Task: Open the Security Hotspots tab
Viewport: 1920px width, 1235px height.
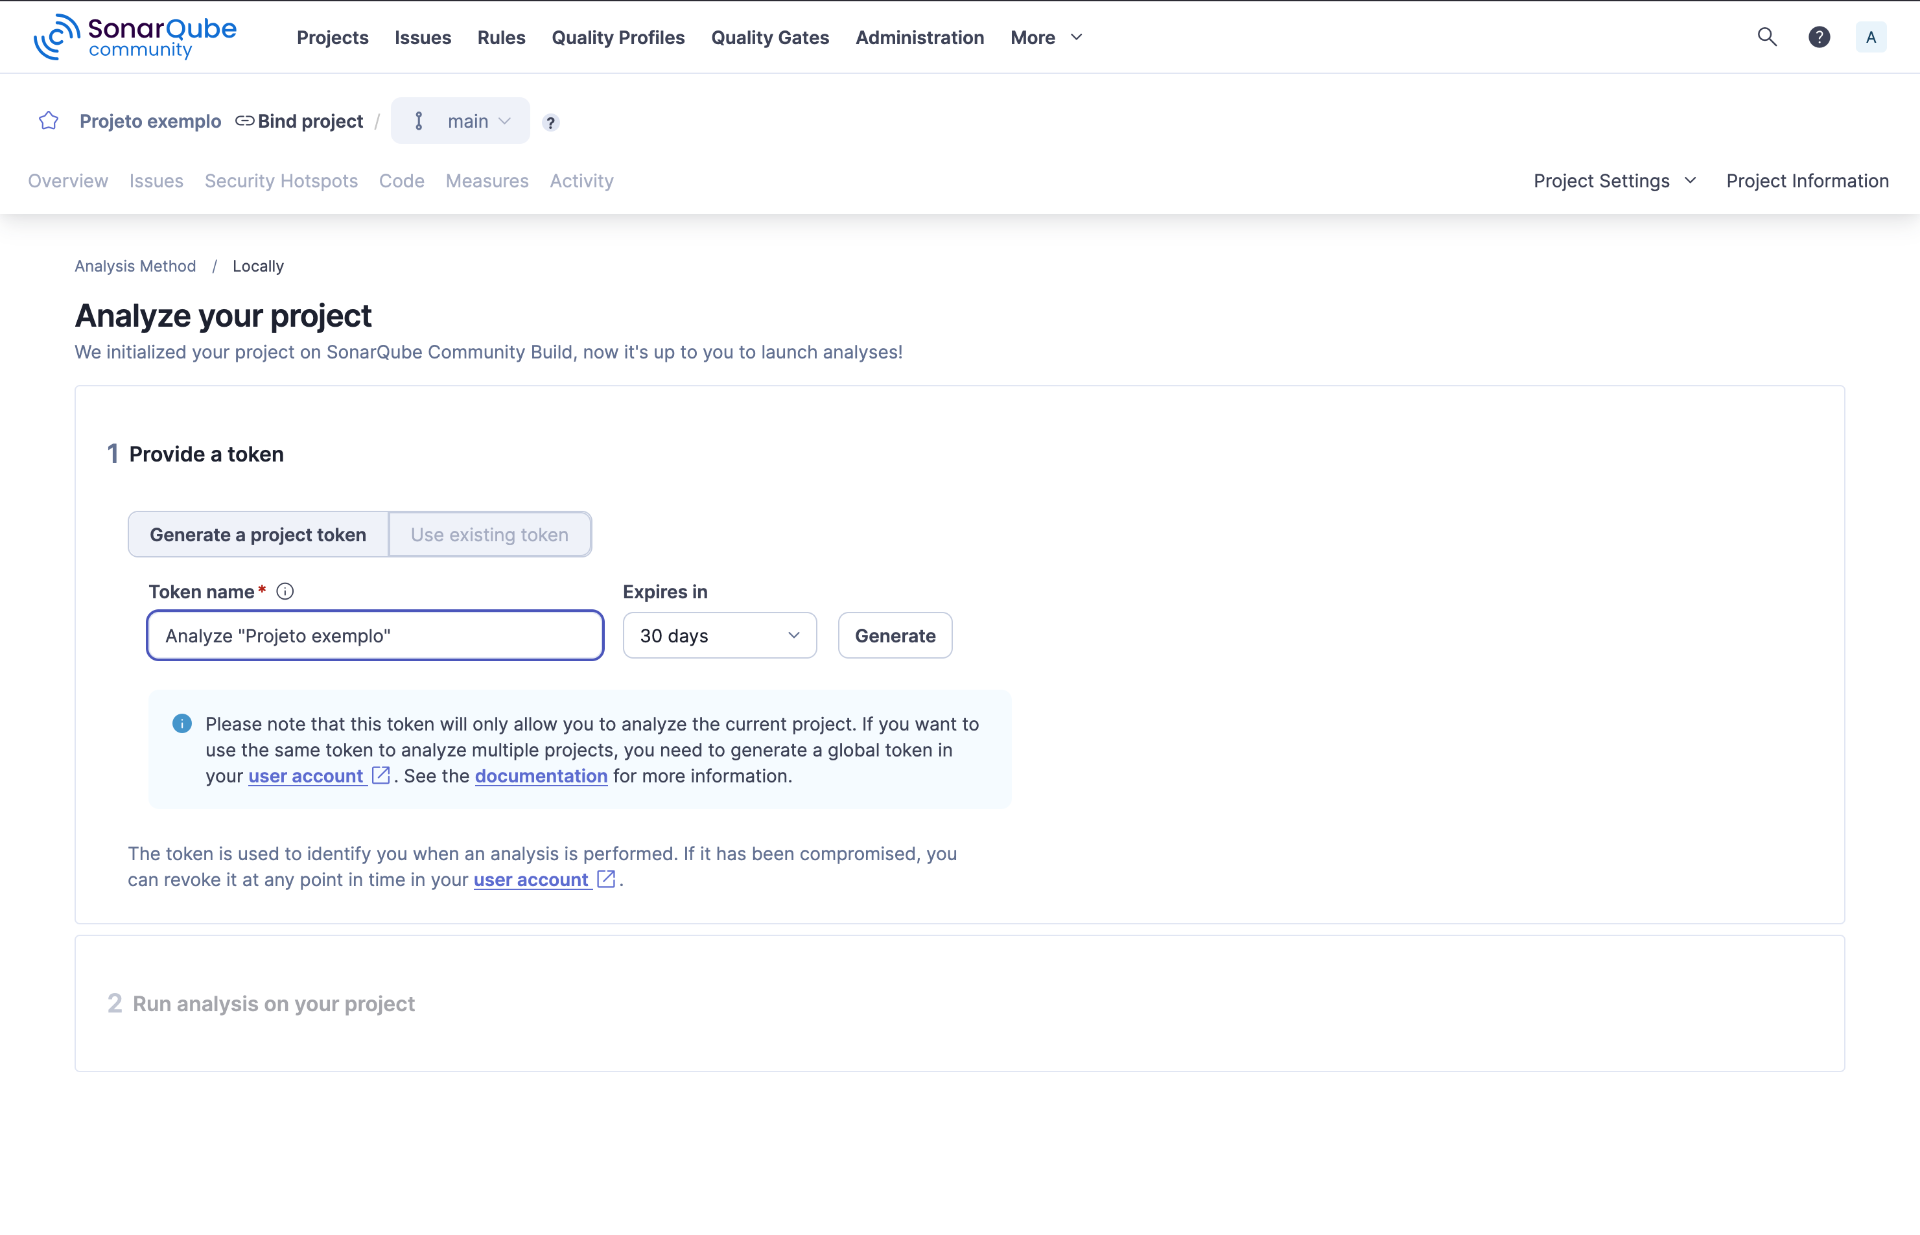Action: tap(281, 181)
